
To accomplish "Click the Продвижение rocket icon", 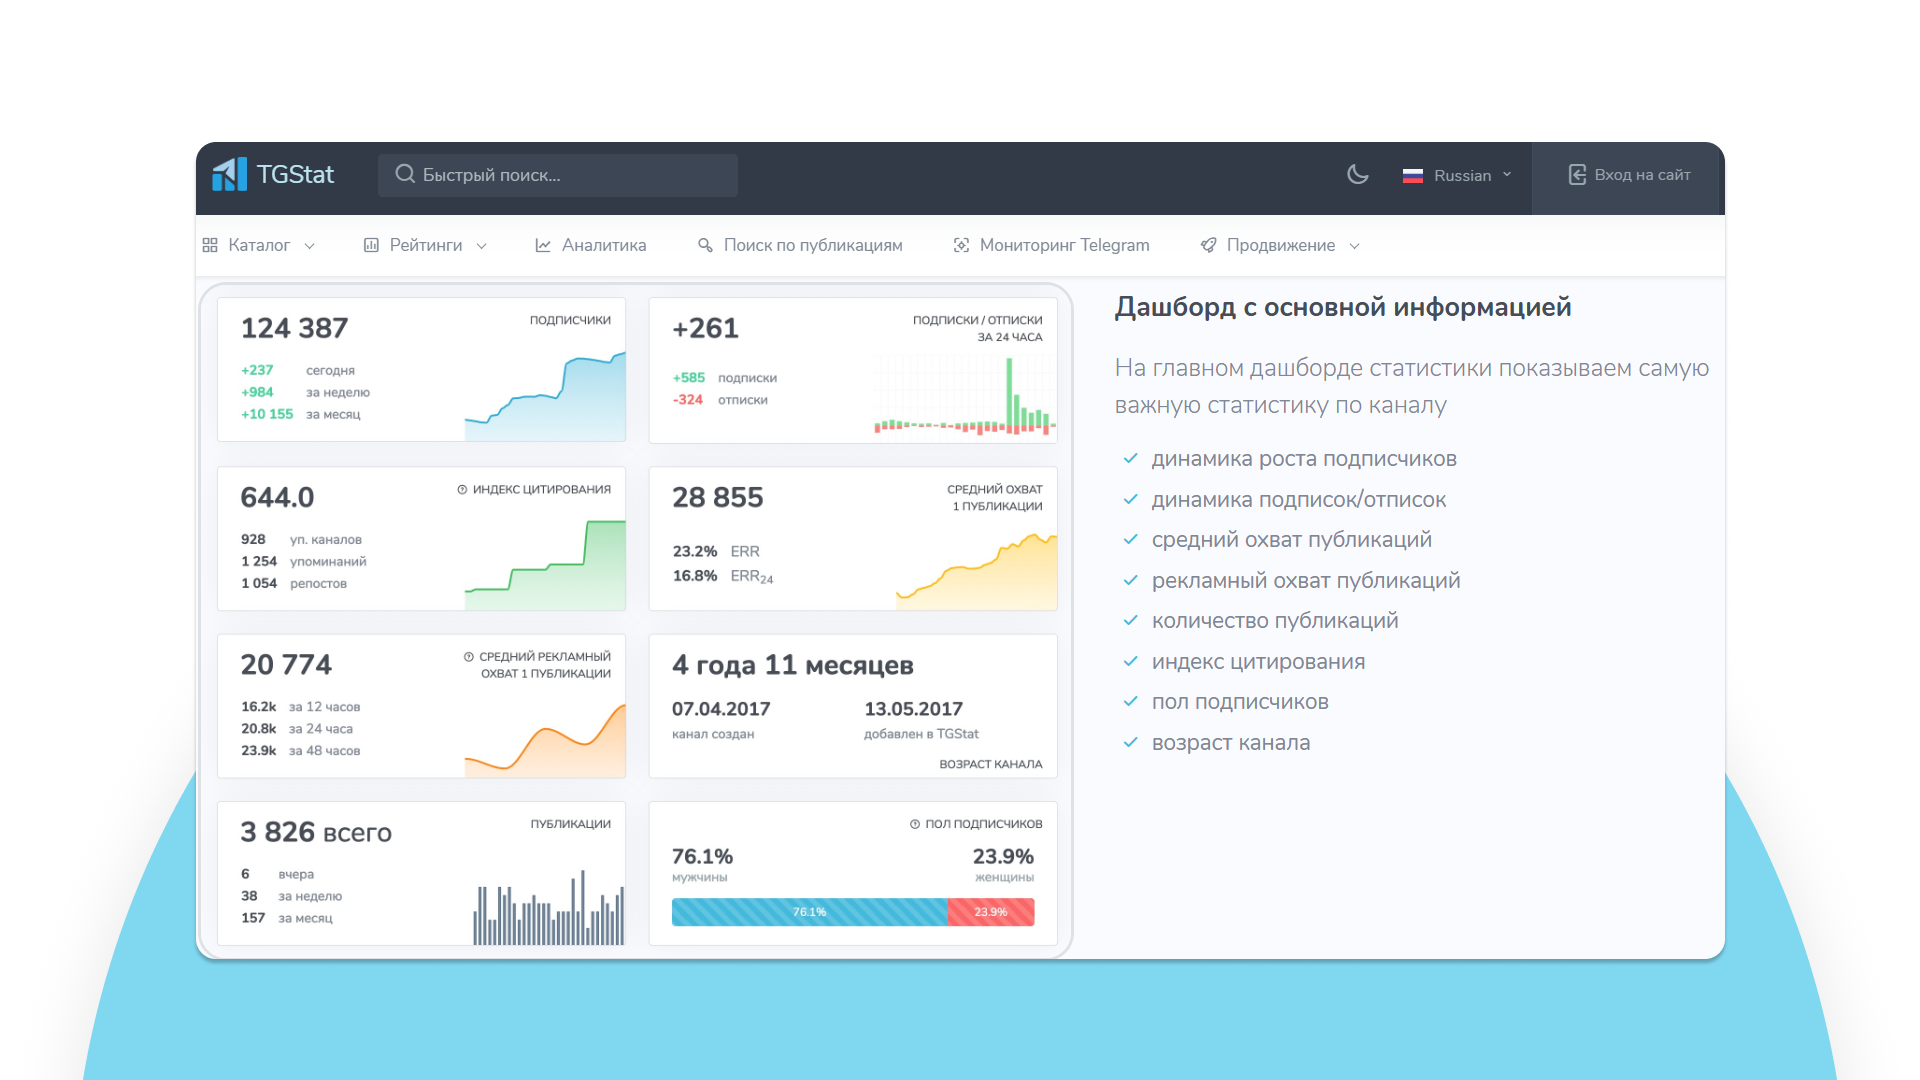I will (x=1208, y=245).
